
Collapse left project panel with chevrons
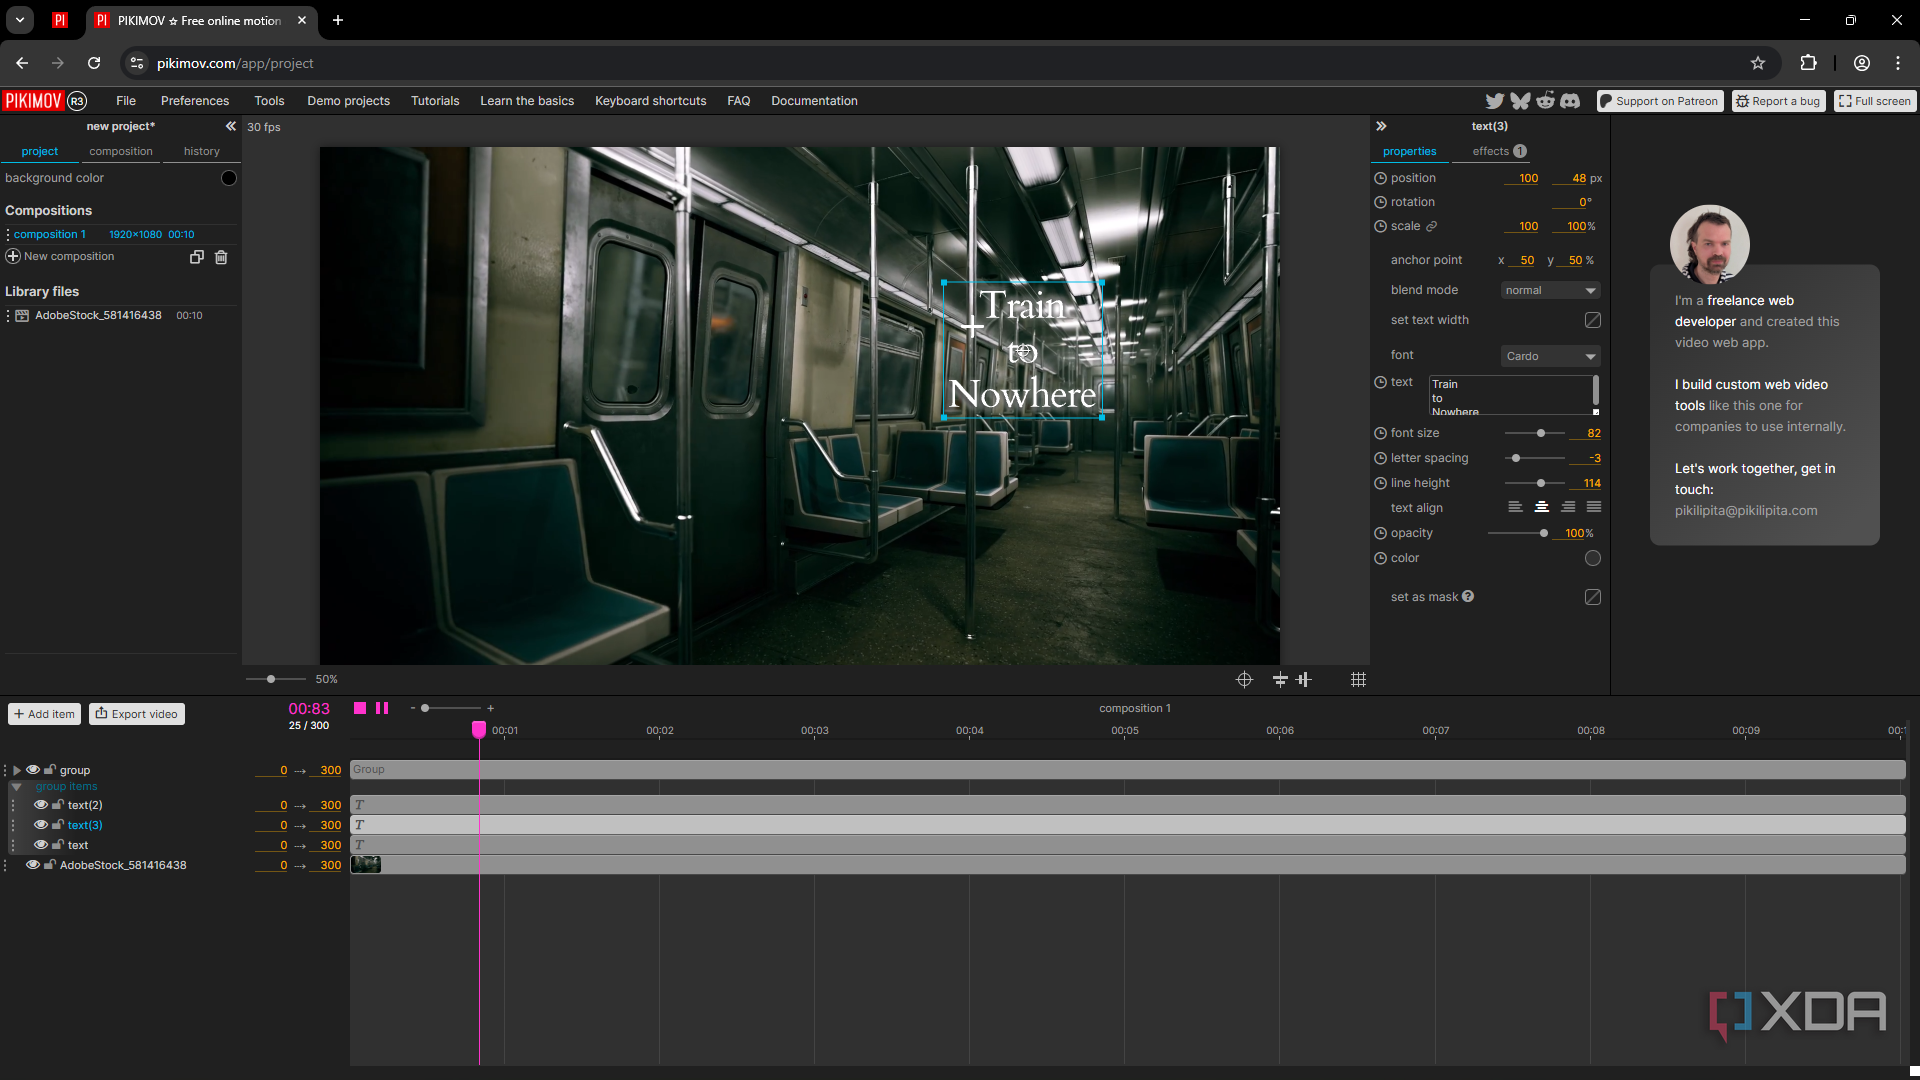[x=231, y=126]
